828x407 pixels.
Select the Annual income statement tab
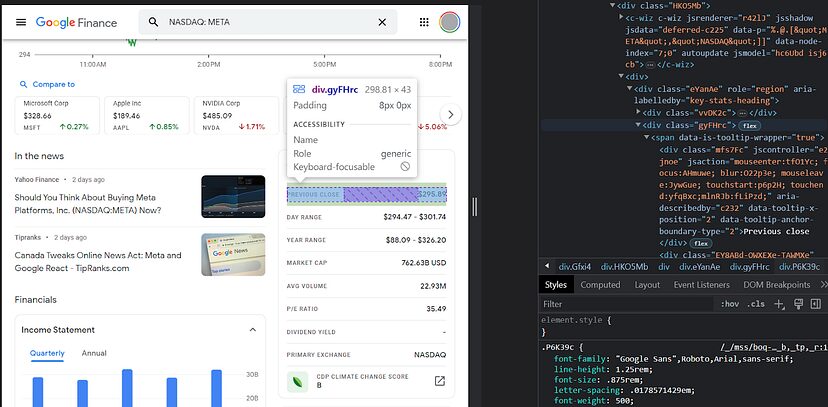point(94,353)
